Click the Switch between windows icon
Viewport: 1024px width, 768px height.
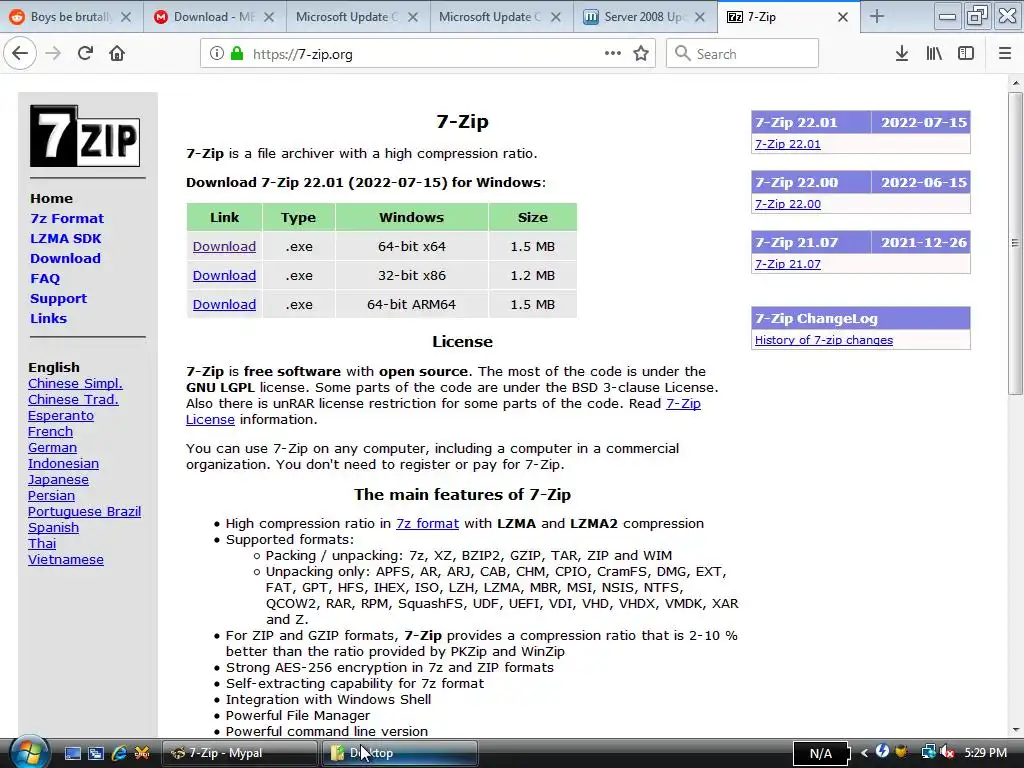click(x=96, y=753)
